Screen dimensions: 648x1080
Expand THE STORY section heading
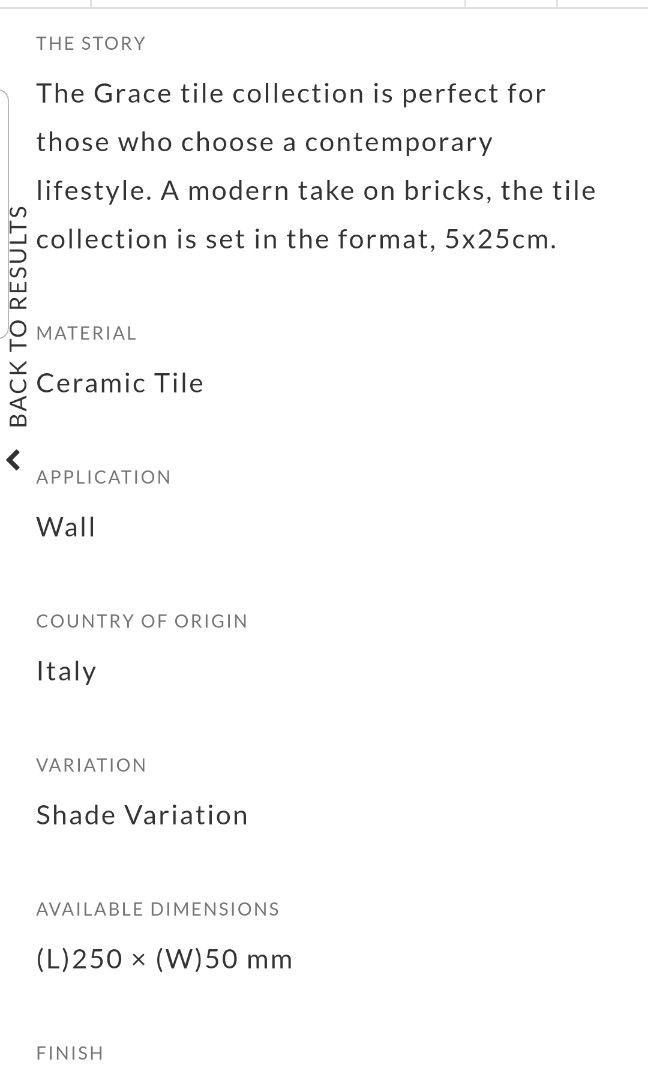[90, 43]
